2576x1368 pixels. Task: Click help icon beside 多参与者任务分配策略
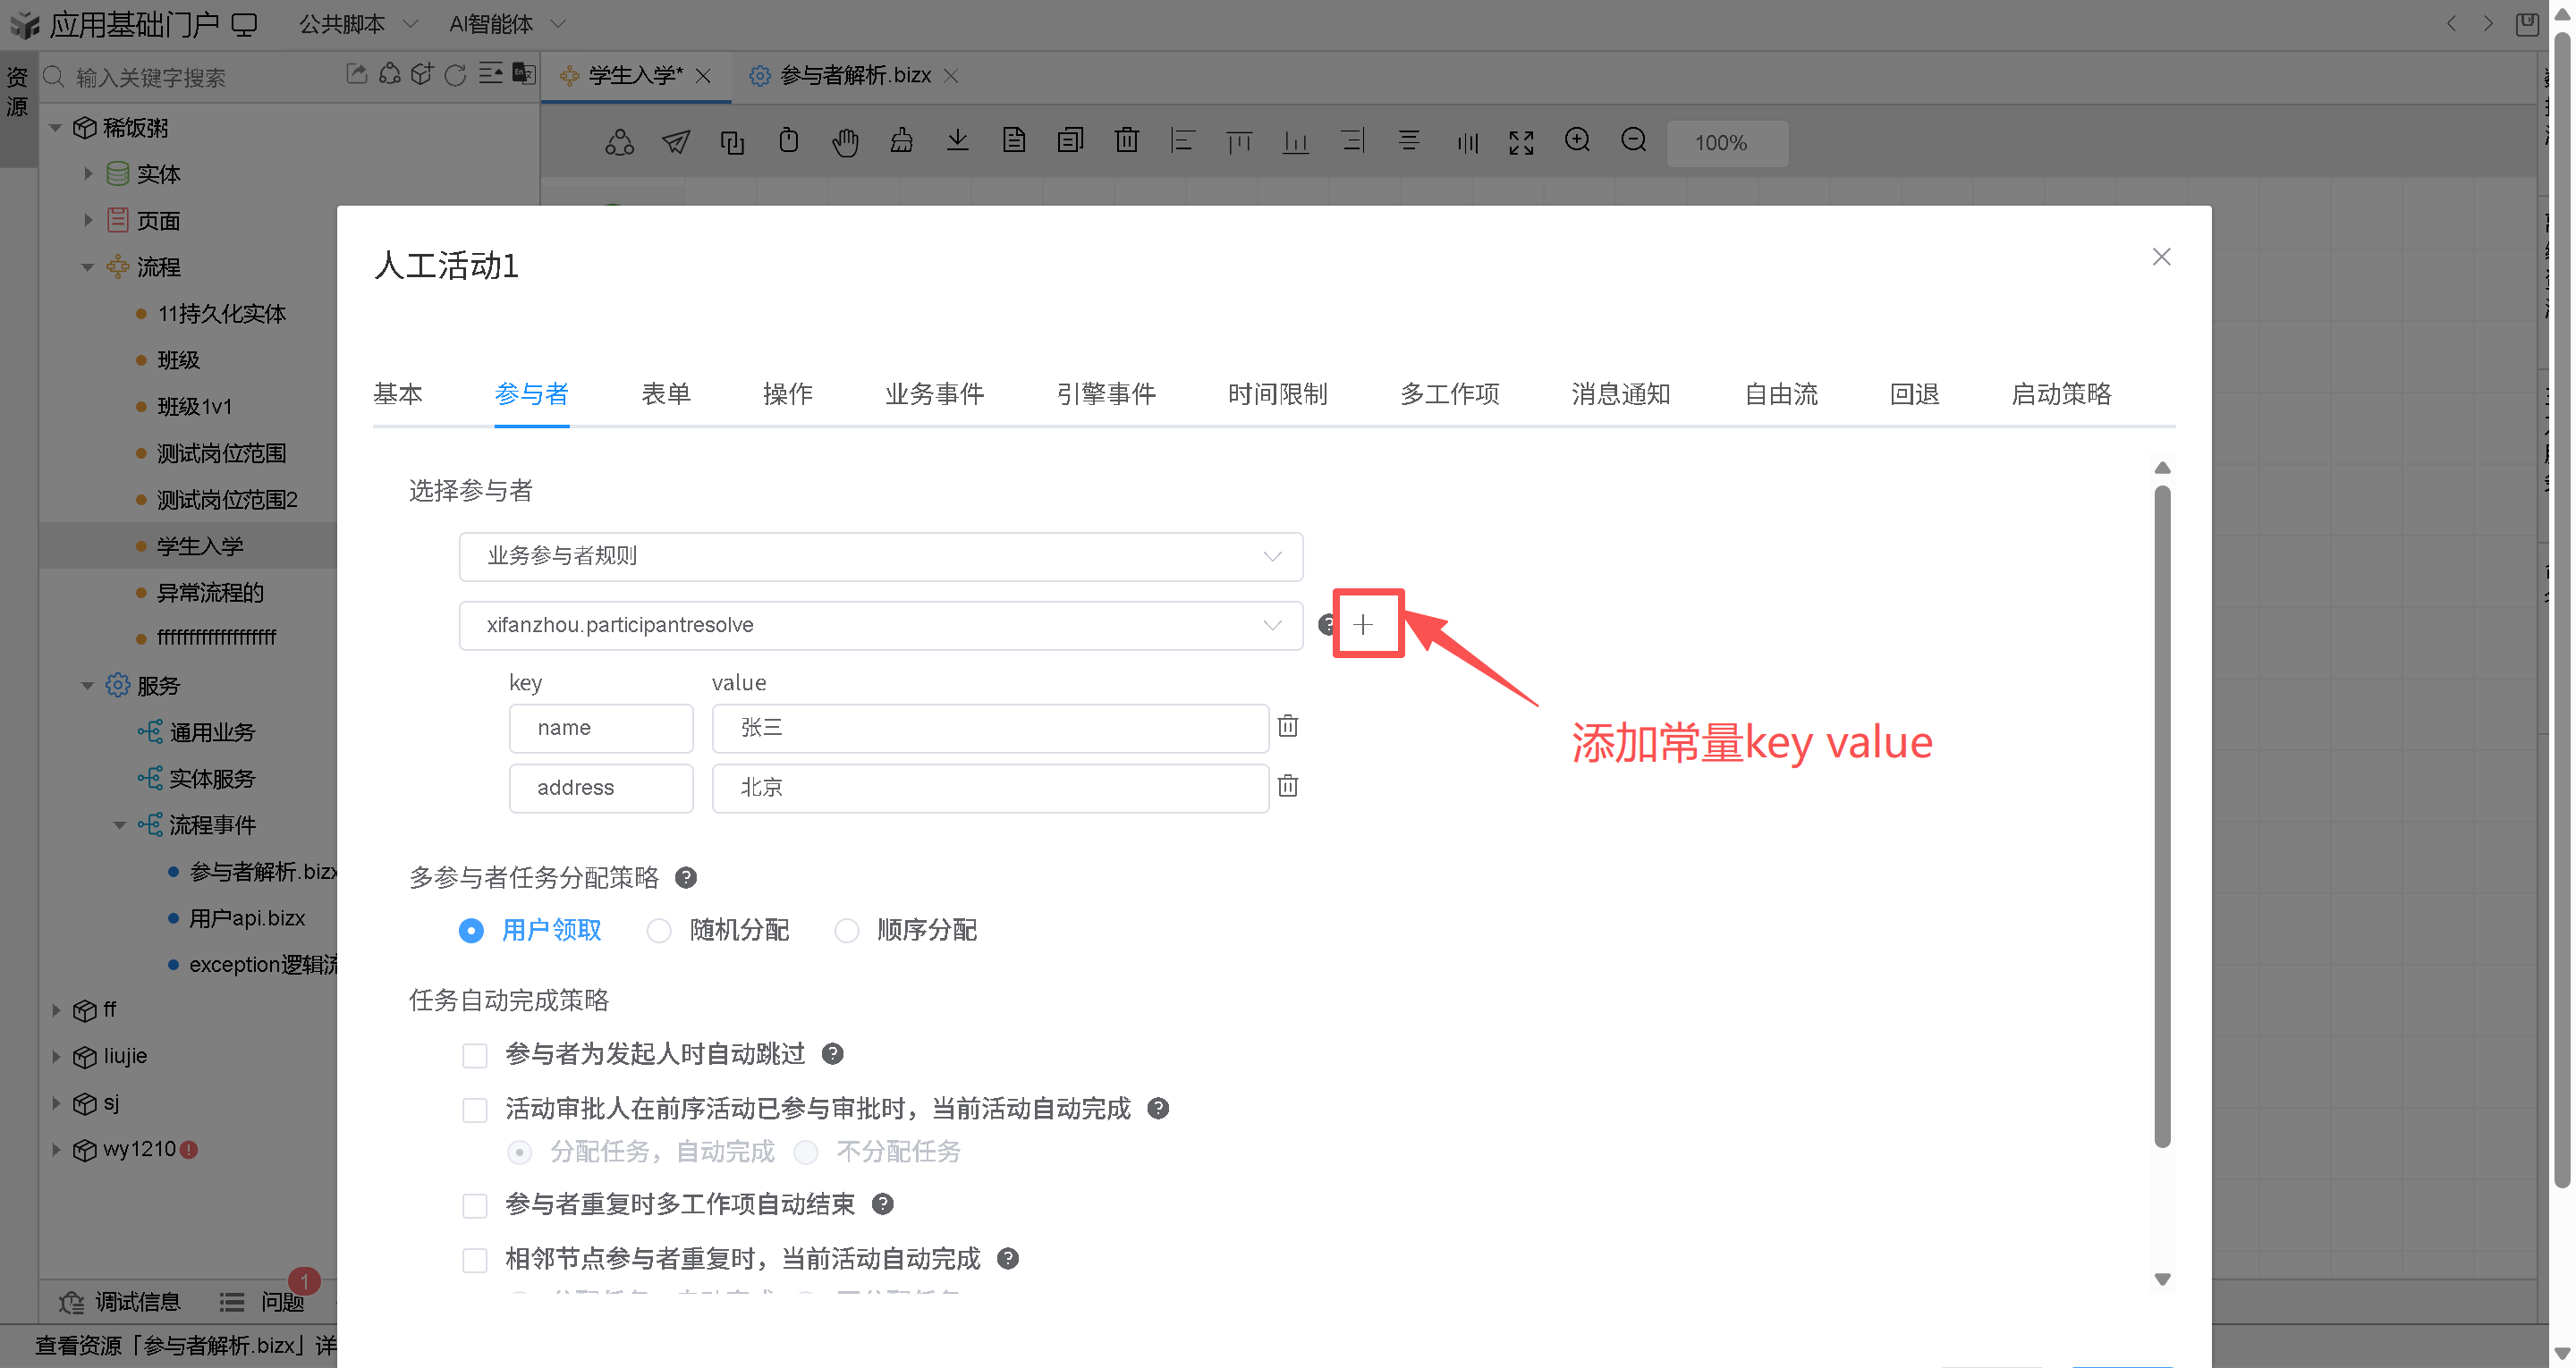686,878
